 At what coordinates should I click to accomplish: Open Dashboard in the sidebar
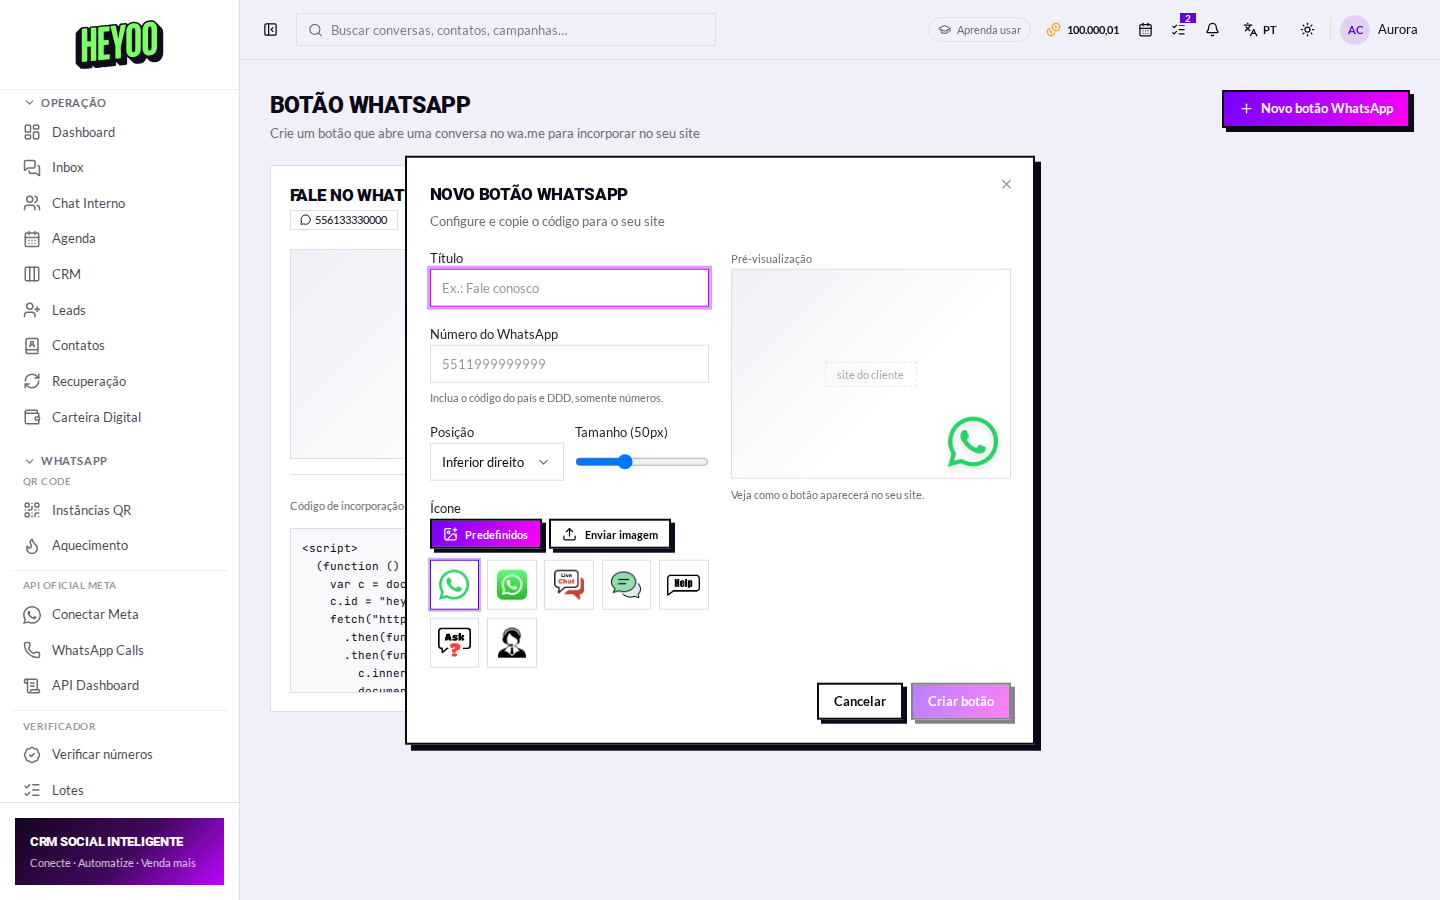point(120,132)
